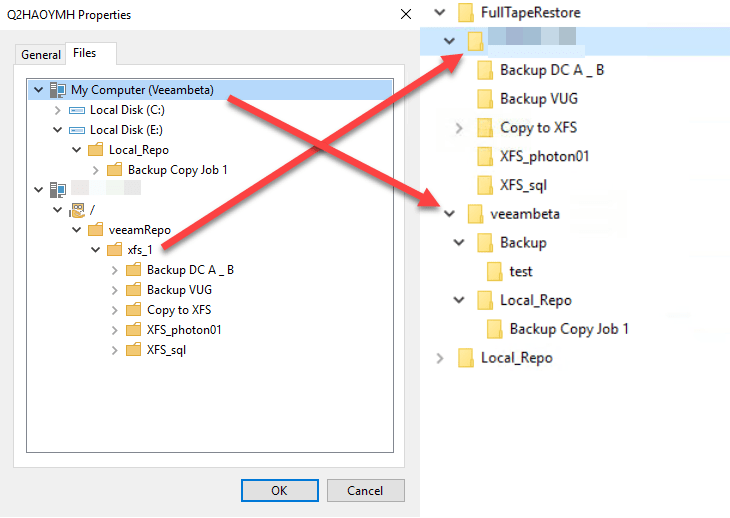This screenshot has width=730, height=518.
Task: Click the Linux root folder icon
Action: click(x=77, y=210)
